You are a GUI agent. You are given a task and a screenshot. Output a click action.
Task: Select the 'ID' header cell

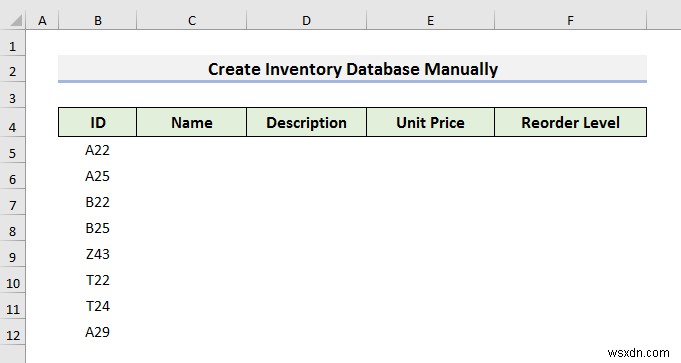[98, 122]
